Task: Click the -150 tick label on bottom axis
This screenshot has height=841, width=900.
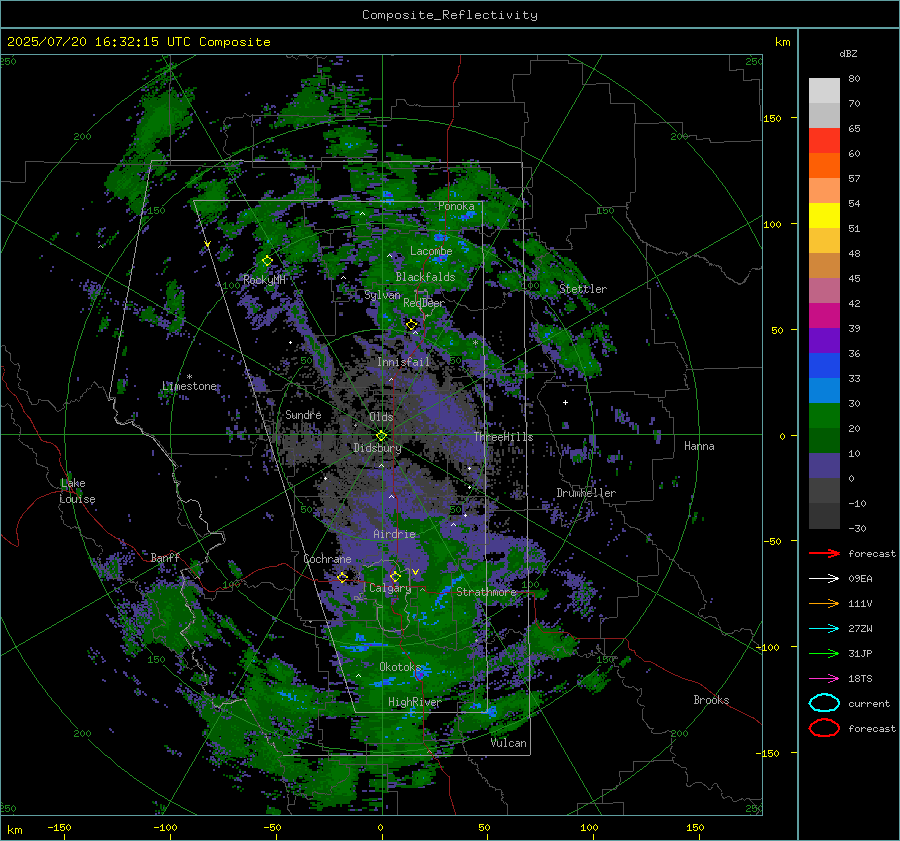Action: (59, 828)
